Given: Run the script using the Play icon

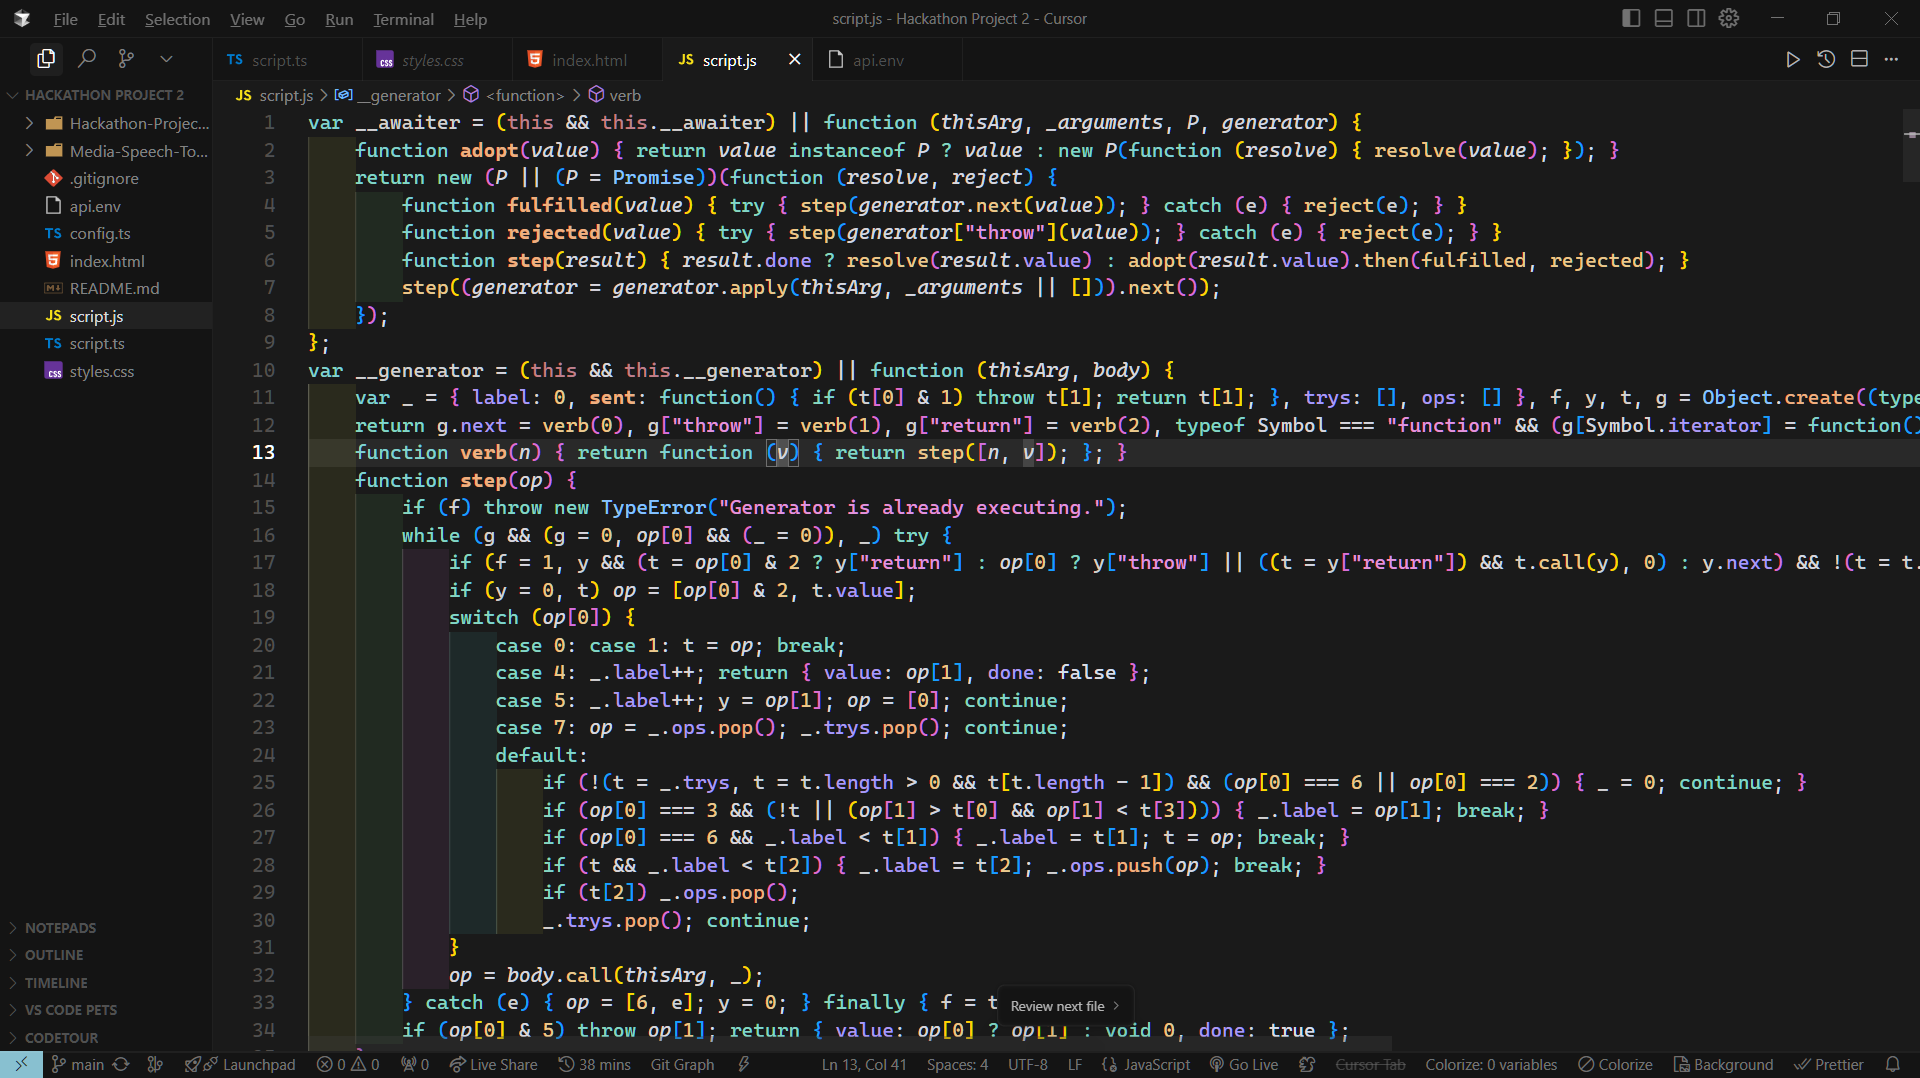Looking at the screenshot, I should (x=1793, y=59).
